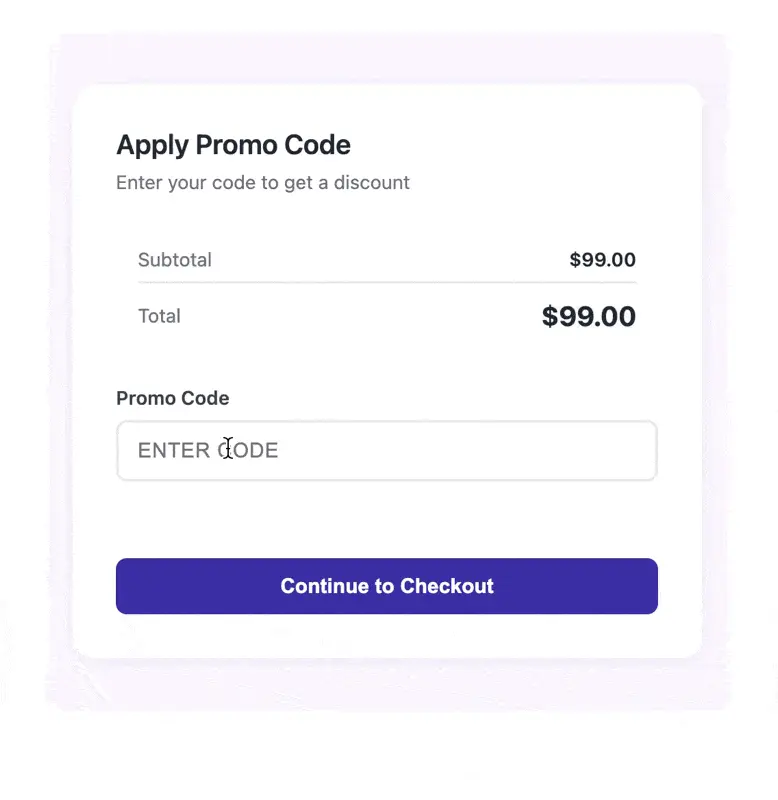Click the area above the Apply Promo Code title
This screenshot has height=800, width=778.
tap(387, 110)
